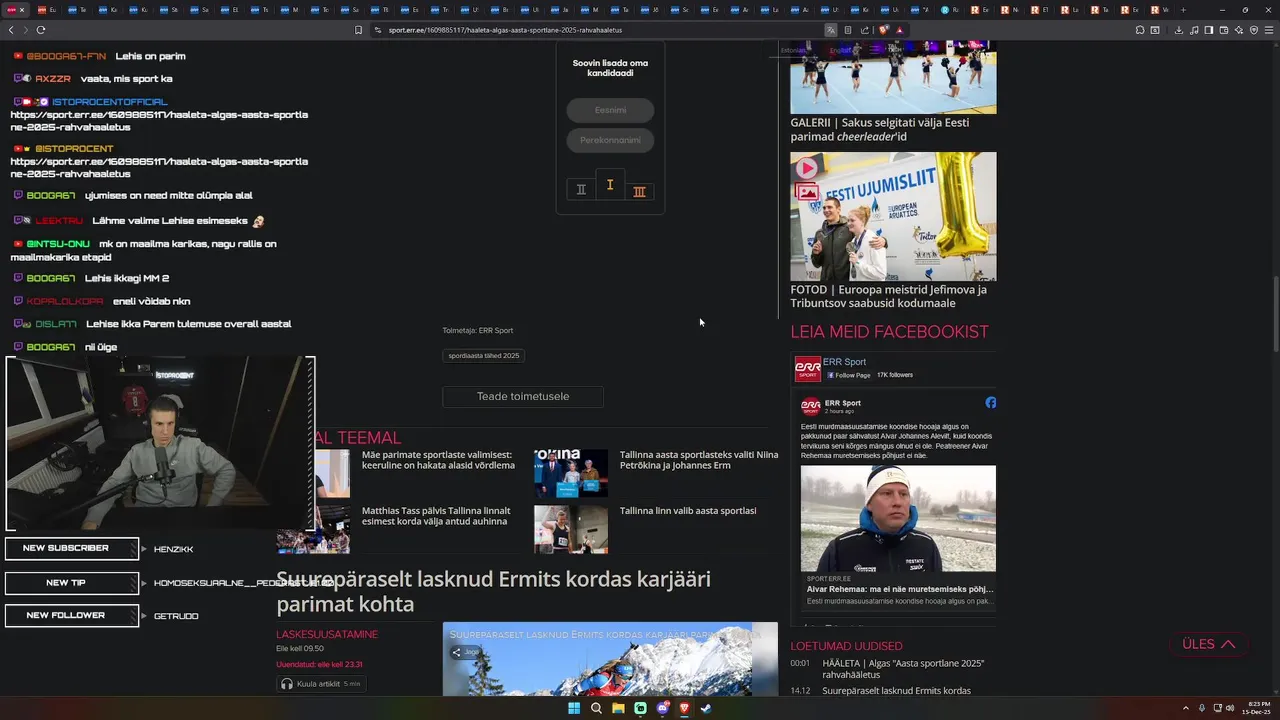The image size is (1280, 720).
Task: Open article Mäe parimate sportlaste valimisest
Action: tap(438, 460)
